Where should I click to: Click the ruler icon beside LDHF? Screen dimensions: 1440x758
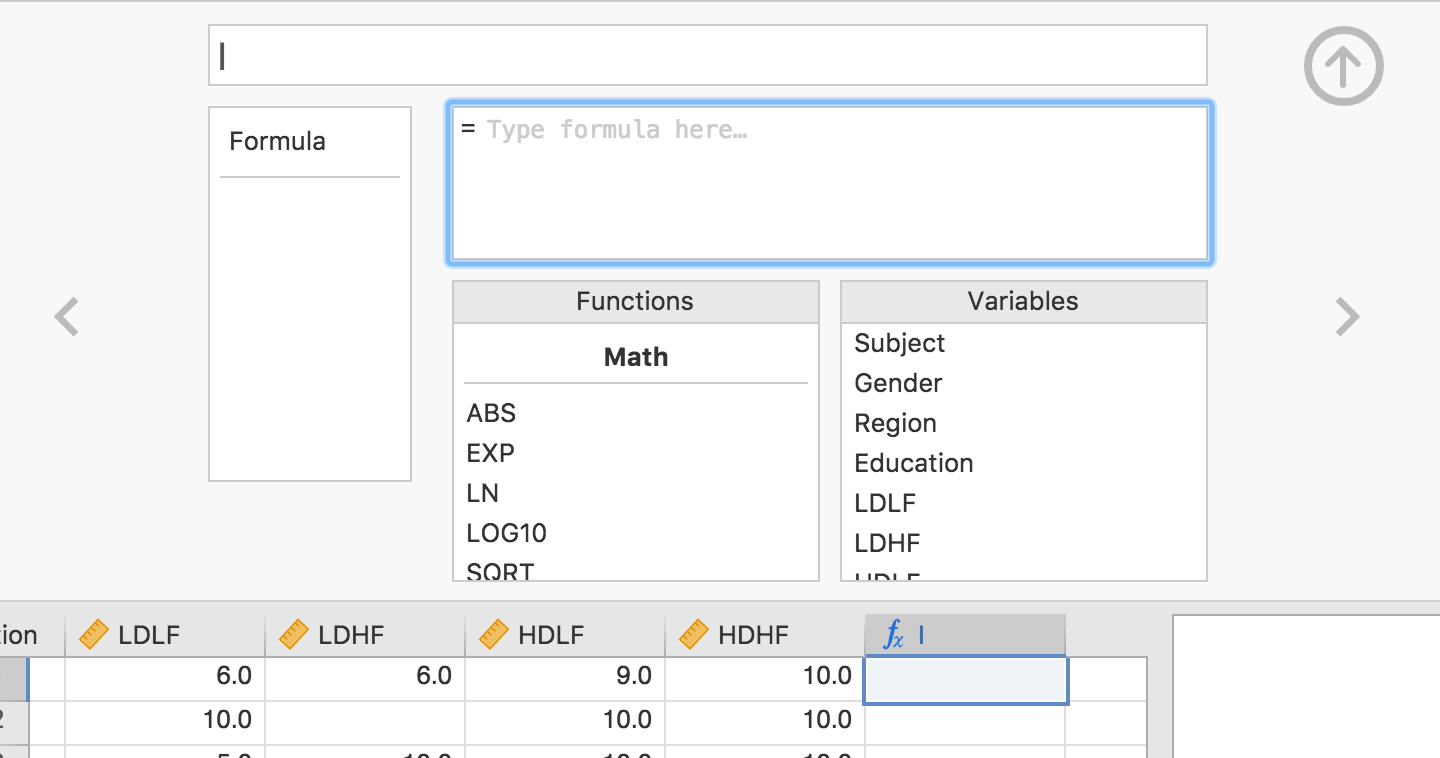(293, 634)
